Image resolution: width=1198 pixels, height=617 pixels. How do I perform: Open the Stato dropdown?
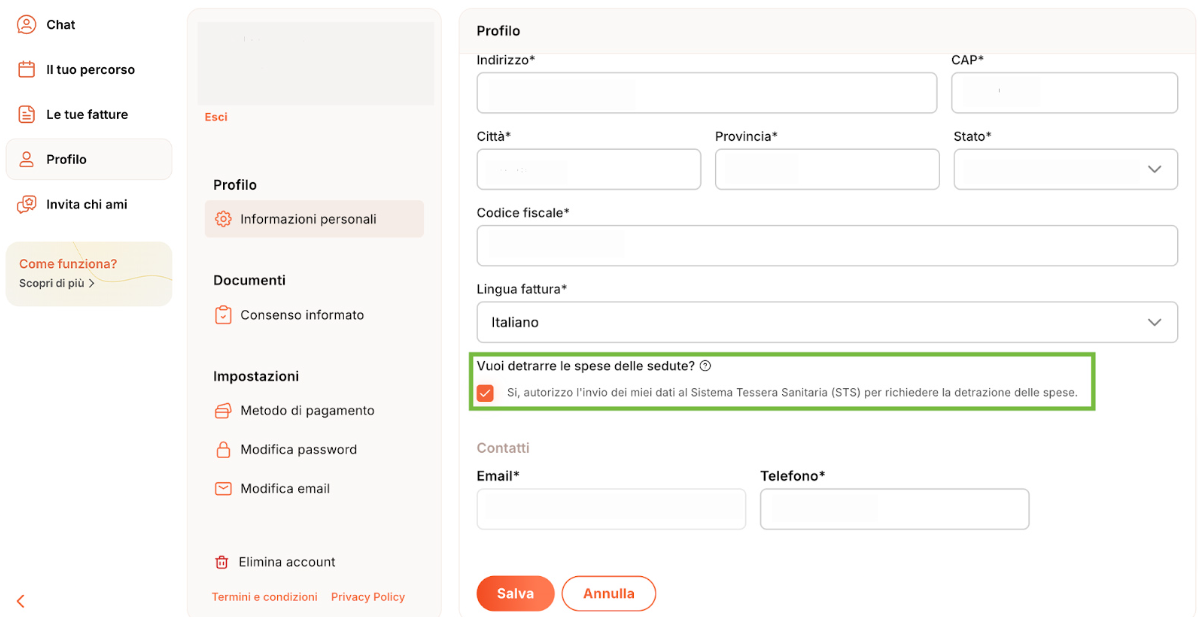(x=1065, y=170)
